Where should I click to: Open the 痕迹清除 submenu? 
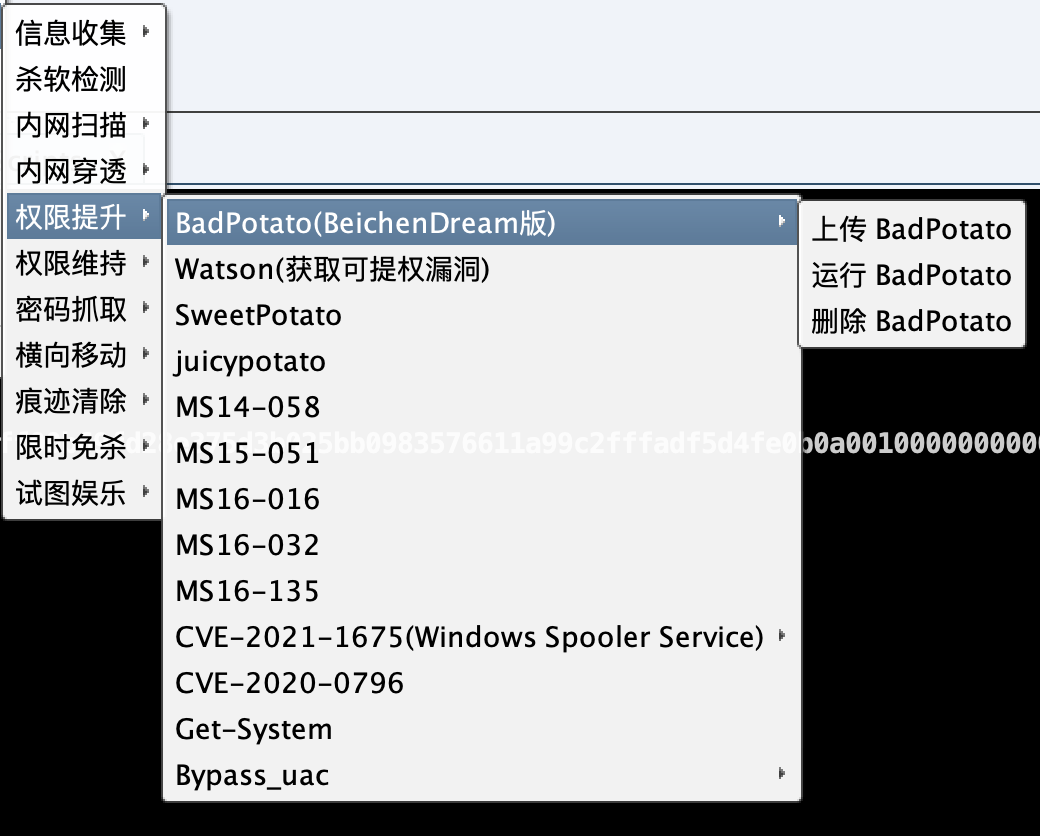pyautogui.click(x=84, y=401)
